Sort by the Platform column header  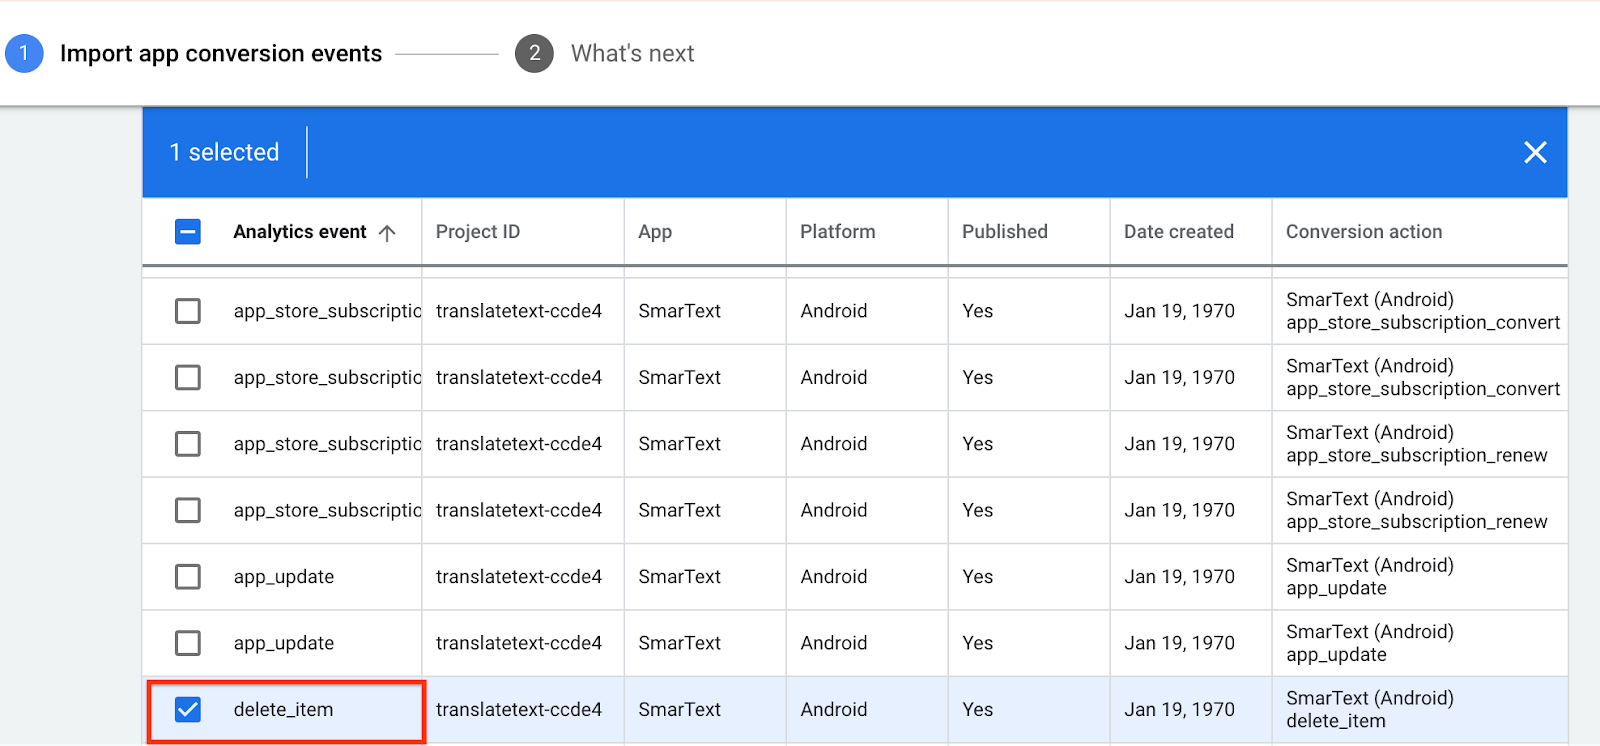[x=837, y=232]
